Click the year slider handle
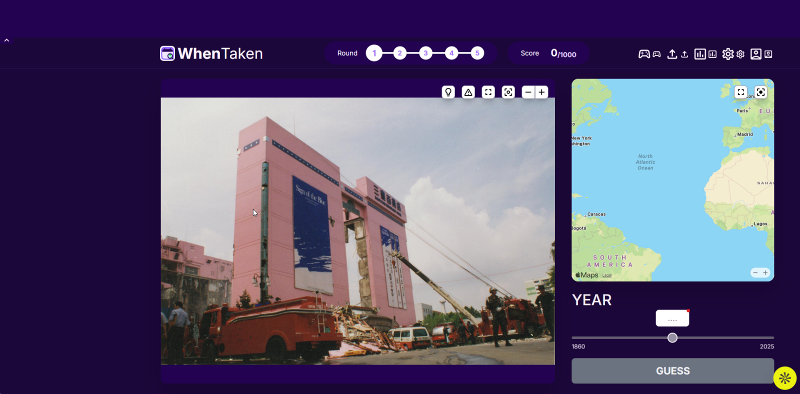This screenshot has height=394, width=800. point(672,338)
